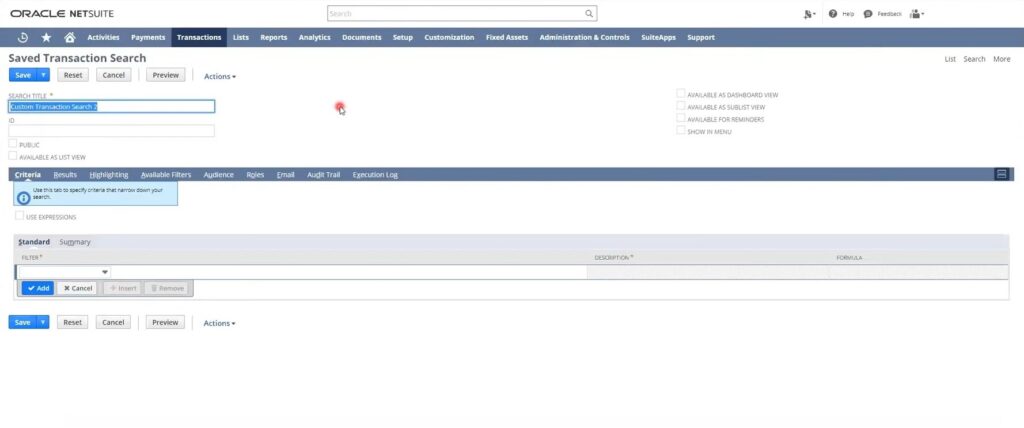Enable Available as List View

(x=12, y=156)
